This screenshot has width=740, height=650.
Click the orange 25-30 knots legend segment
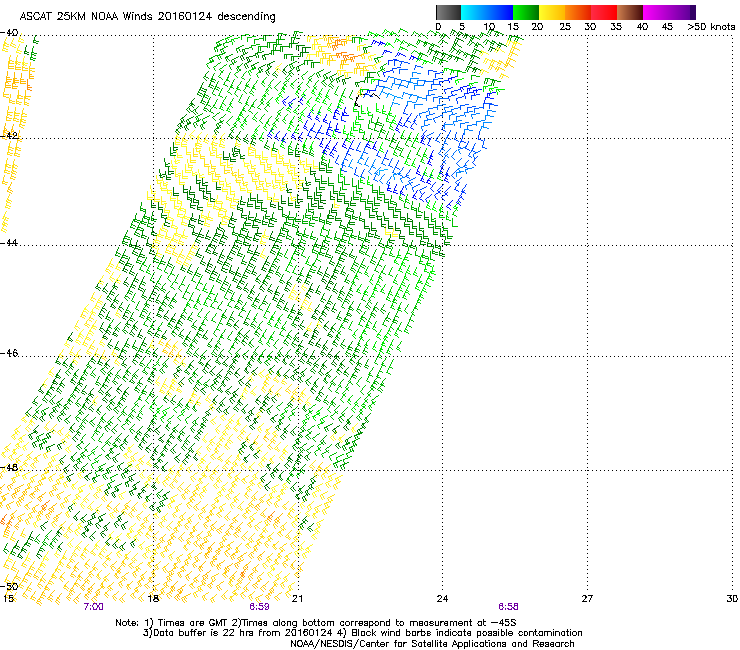pos(578,12)
